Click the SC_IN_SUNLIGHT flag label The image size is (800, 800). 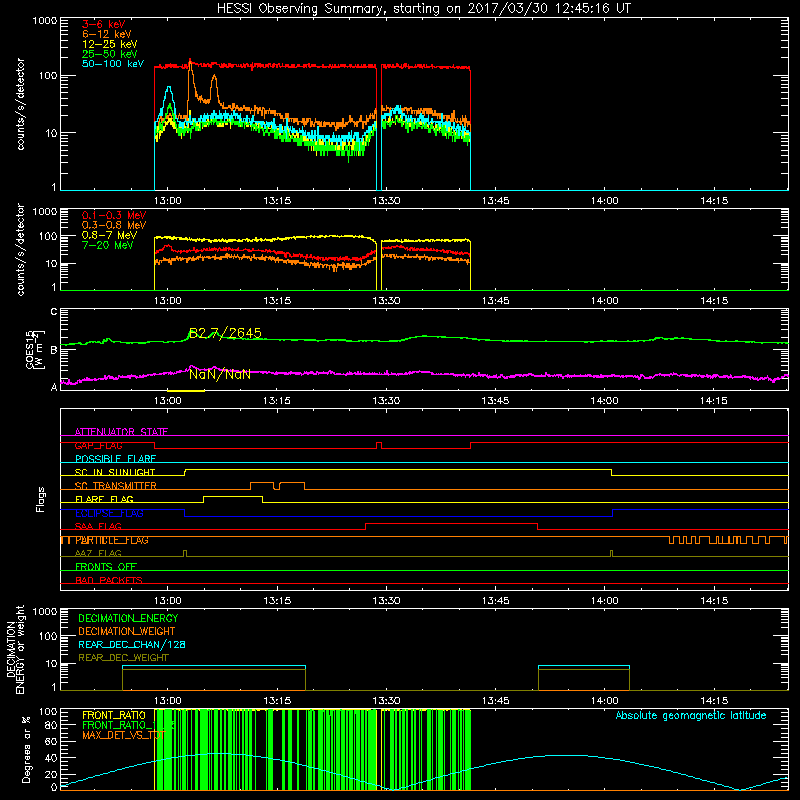point(115,472)
